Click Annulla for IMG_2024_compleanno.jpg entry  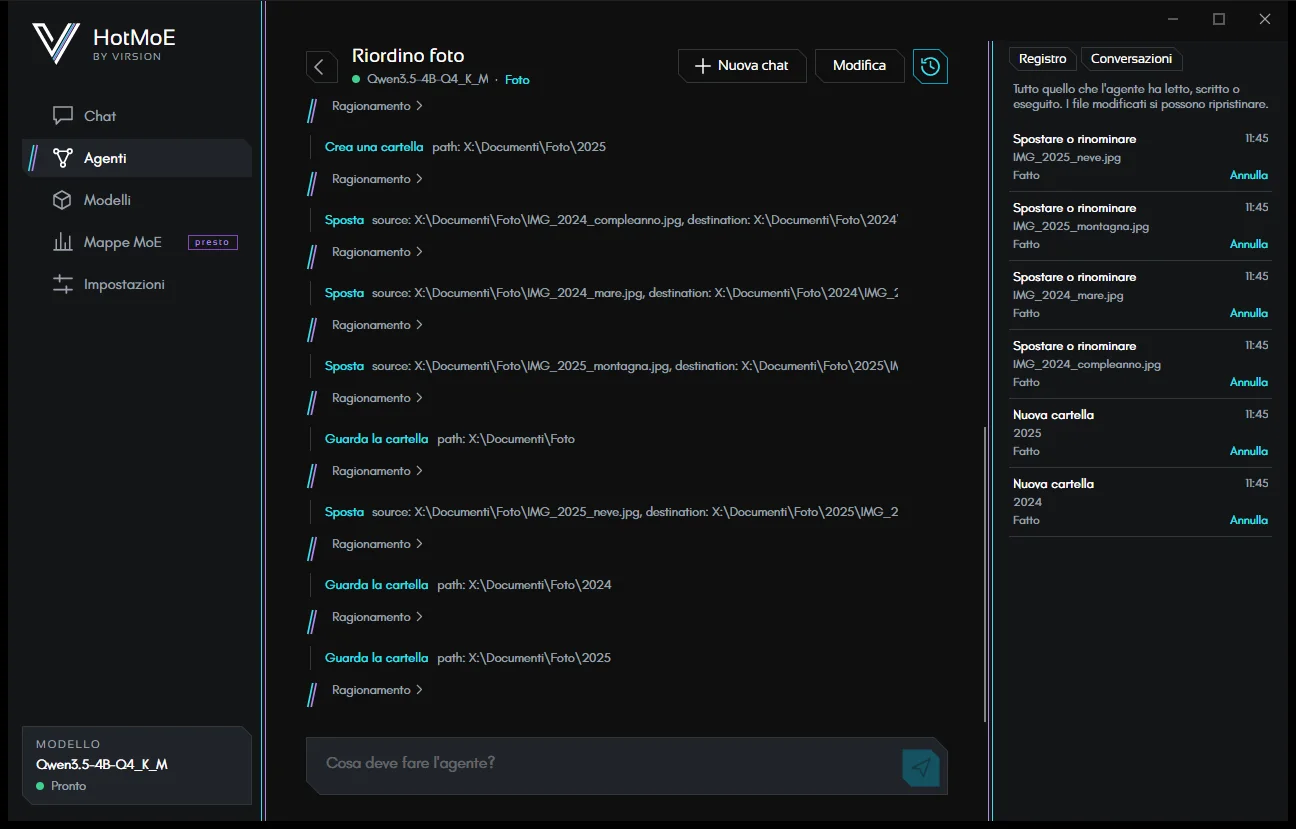coord(1248,382)
